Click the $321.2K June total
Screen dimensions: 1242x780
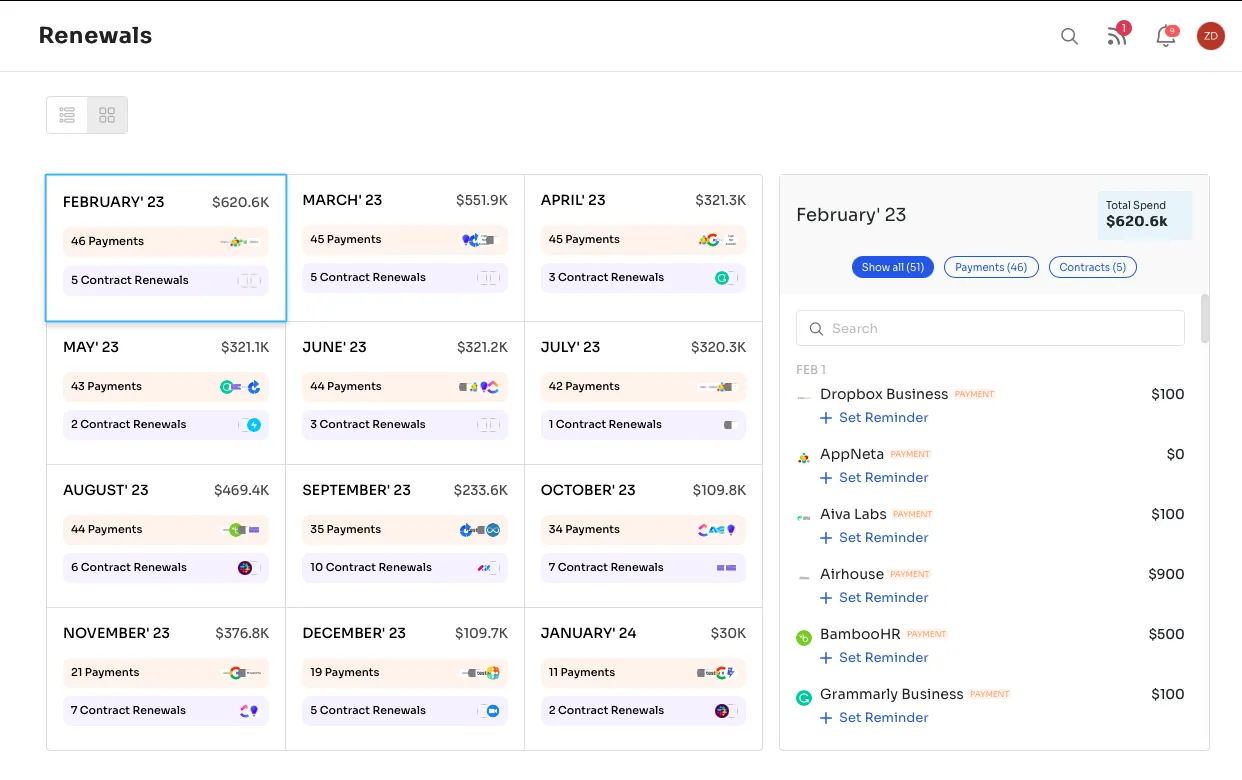point(482,347)
